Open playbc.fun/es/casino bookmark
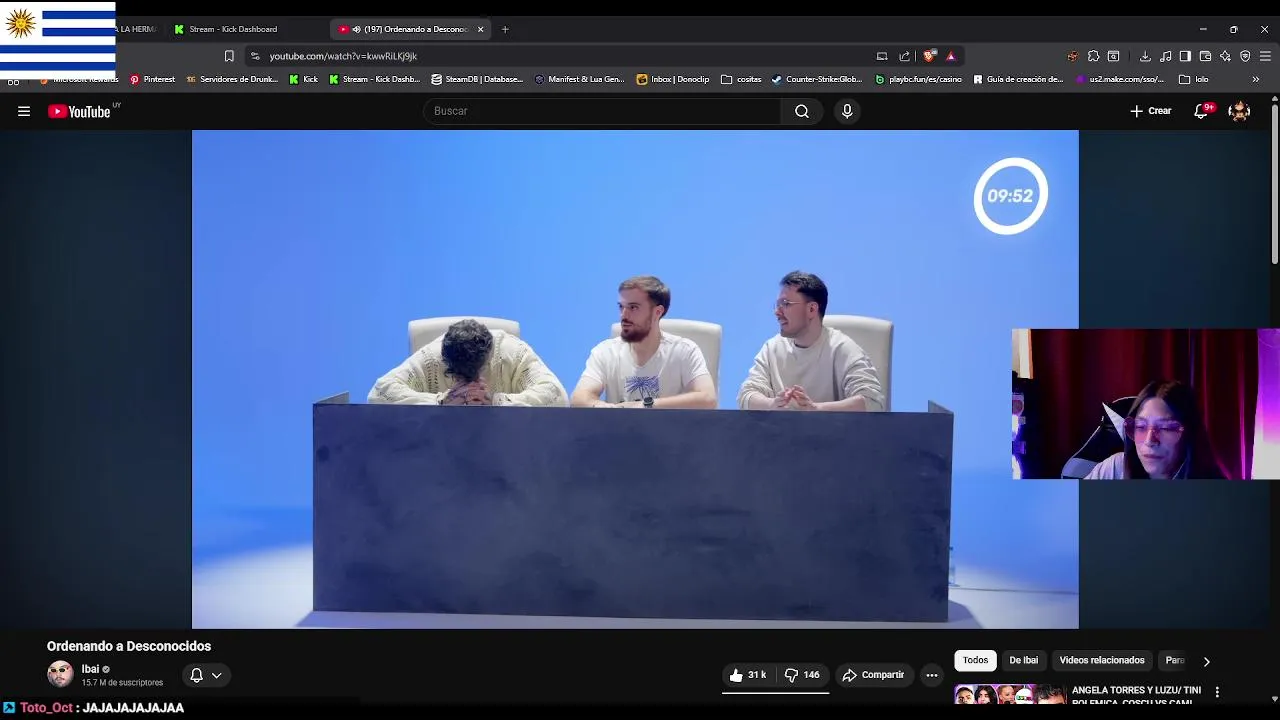1280x720 pixels. click(918, 79)
